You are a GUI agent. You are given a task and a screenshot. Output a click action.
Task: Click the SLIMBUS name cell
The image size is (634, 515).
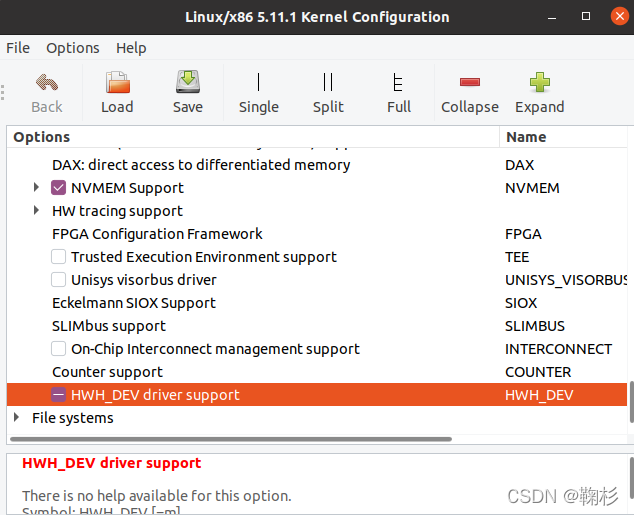click(x=535, y=326)
